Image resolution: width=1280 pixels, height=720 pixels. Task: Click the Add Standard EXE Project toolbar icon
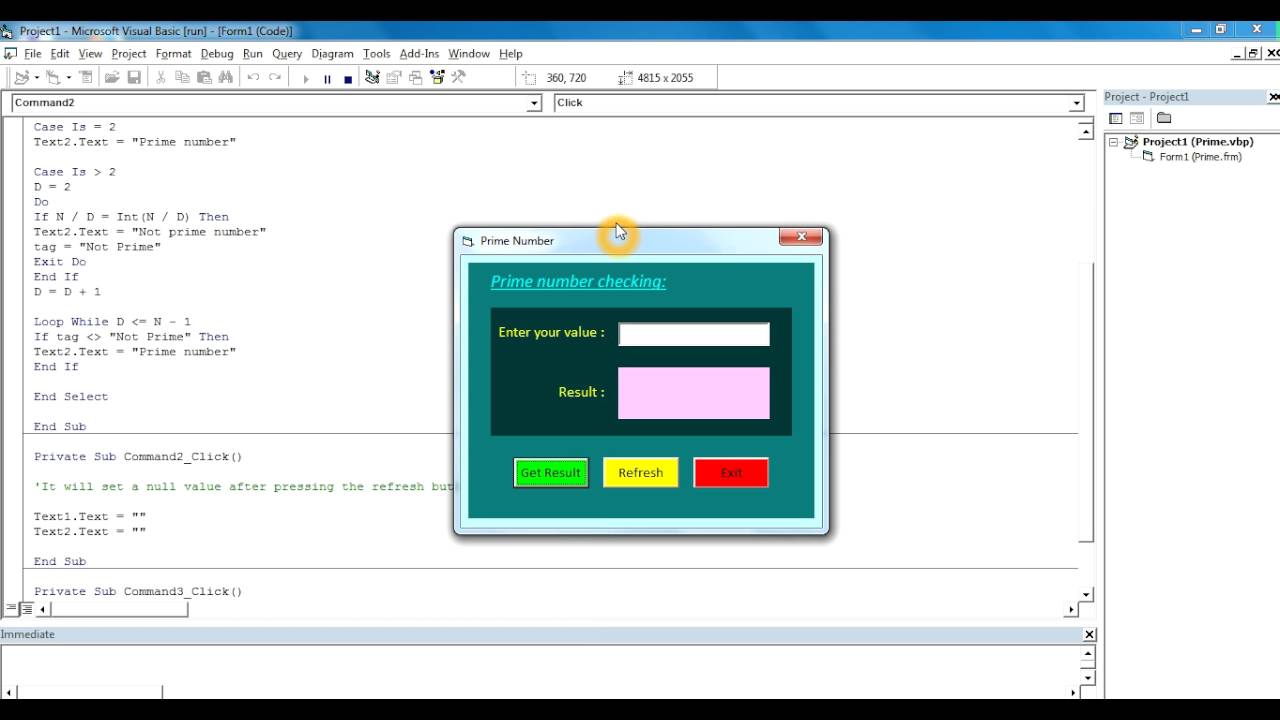point(21,77)
